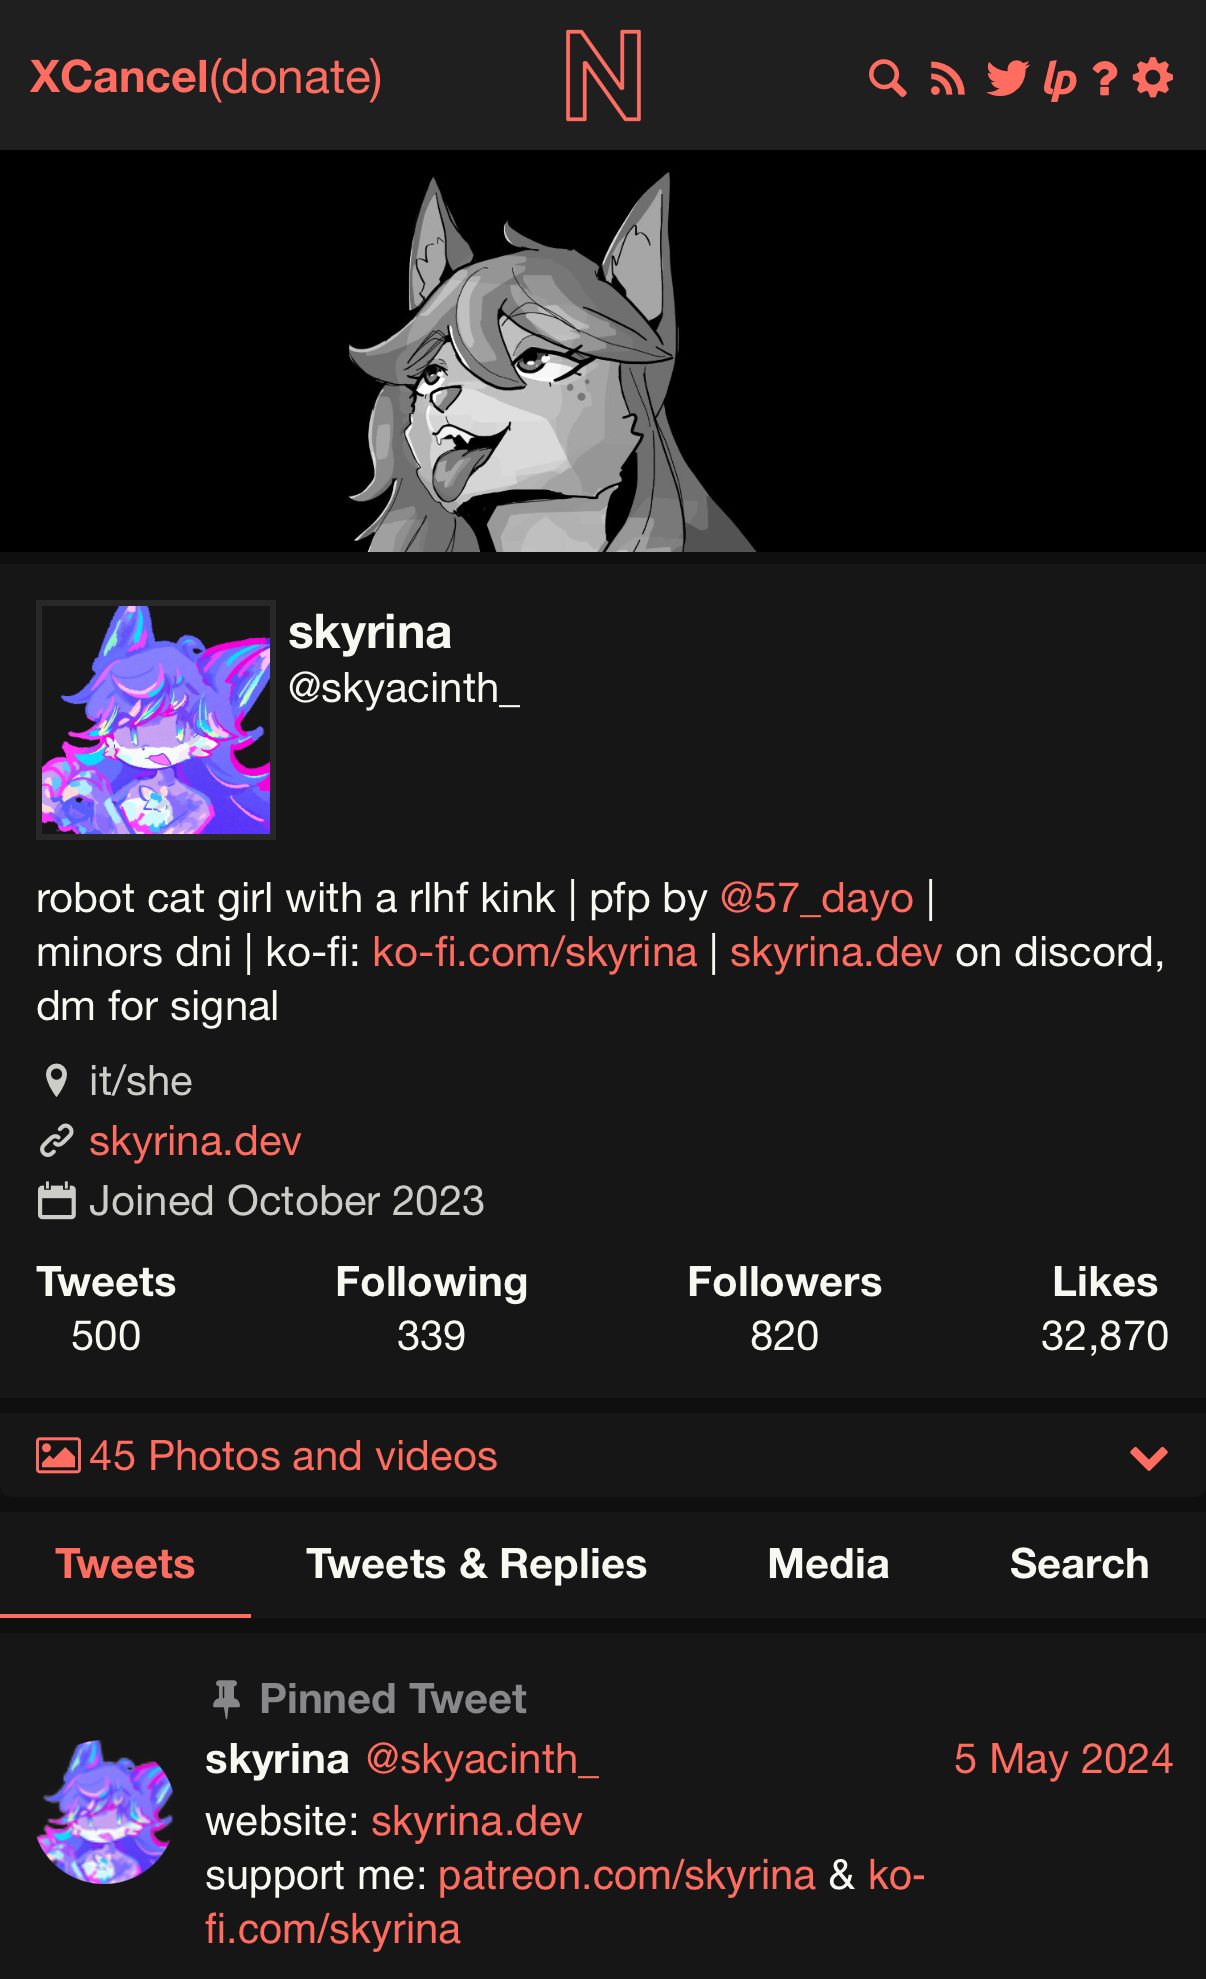1206x1979 pixels.
Task: Open the @57_dayo mention link
Action: click(x=817, y=898)
